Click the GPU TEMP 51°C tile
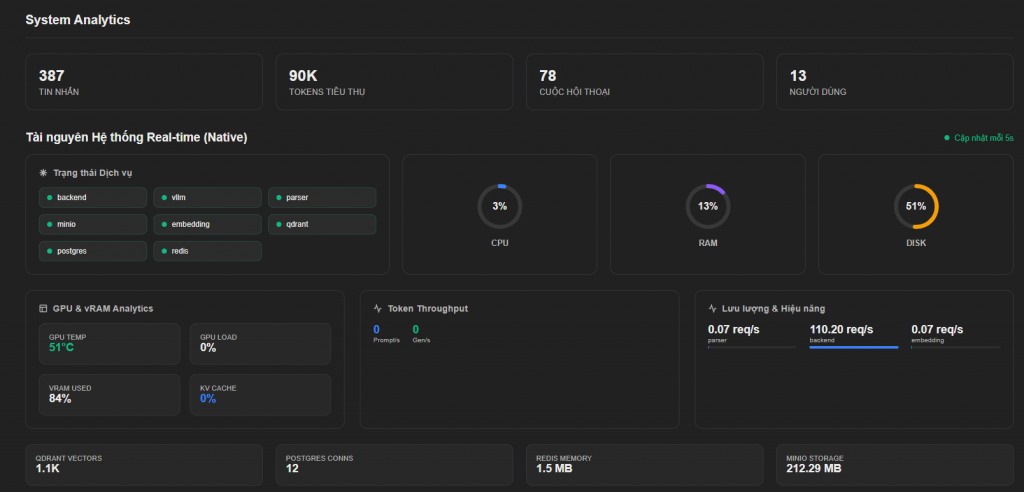 pyautogui.click(x=109, y=344)
